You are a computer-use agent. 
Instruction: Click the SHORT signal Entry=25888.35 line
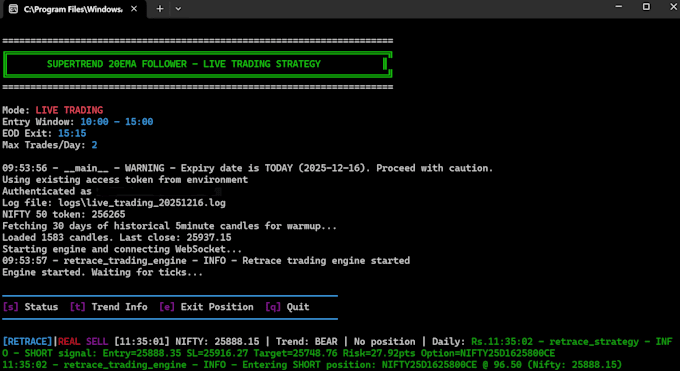(278, 353)
